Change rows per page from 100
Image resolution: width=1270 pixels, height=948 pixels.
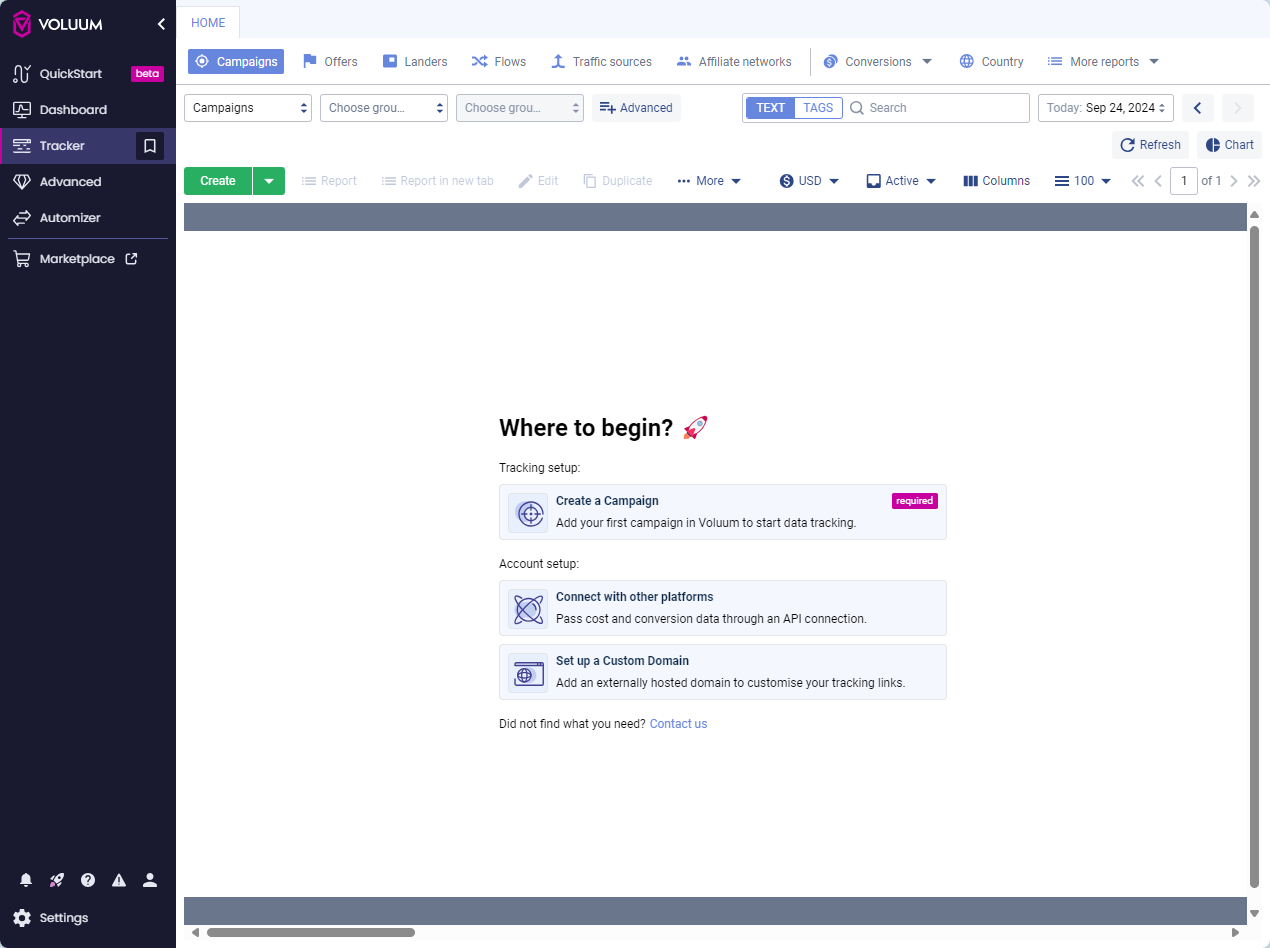(1083, 181)
